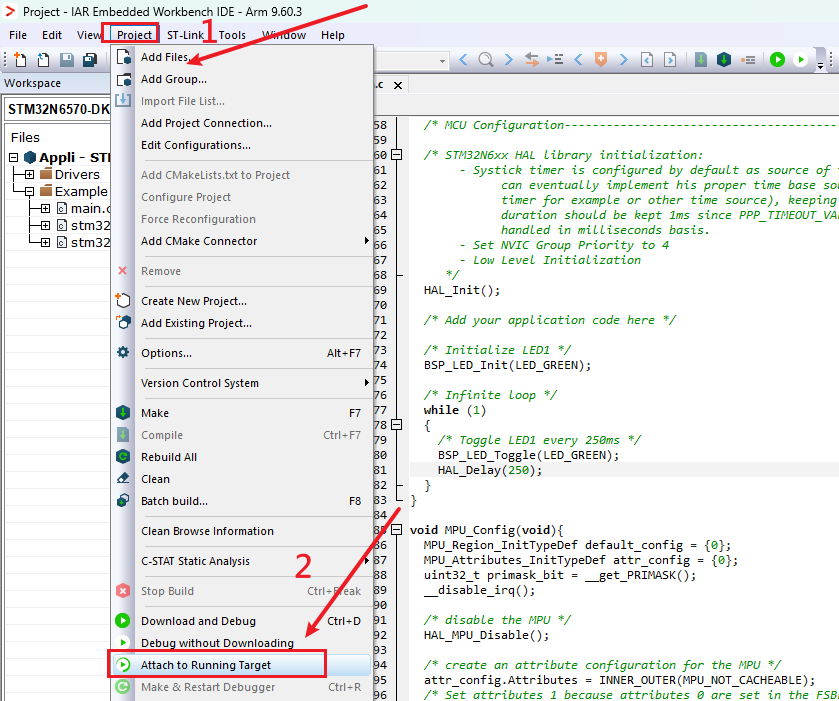The image size is (839, 701).
Task: Open the STM32N6570-DK configuration dropdown
Action: point(58,109)
